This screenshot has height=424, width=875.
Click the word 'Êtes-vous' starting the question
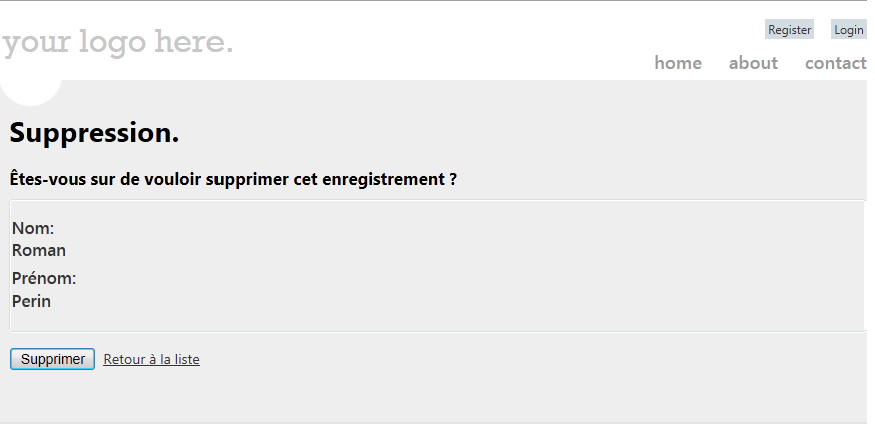[46, 180]
